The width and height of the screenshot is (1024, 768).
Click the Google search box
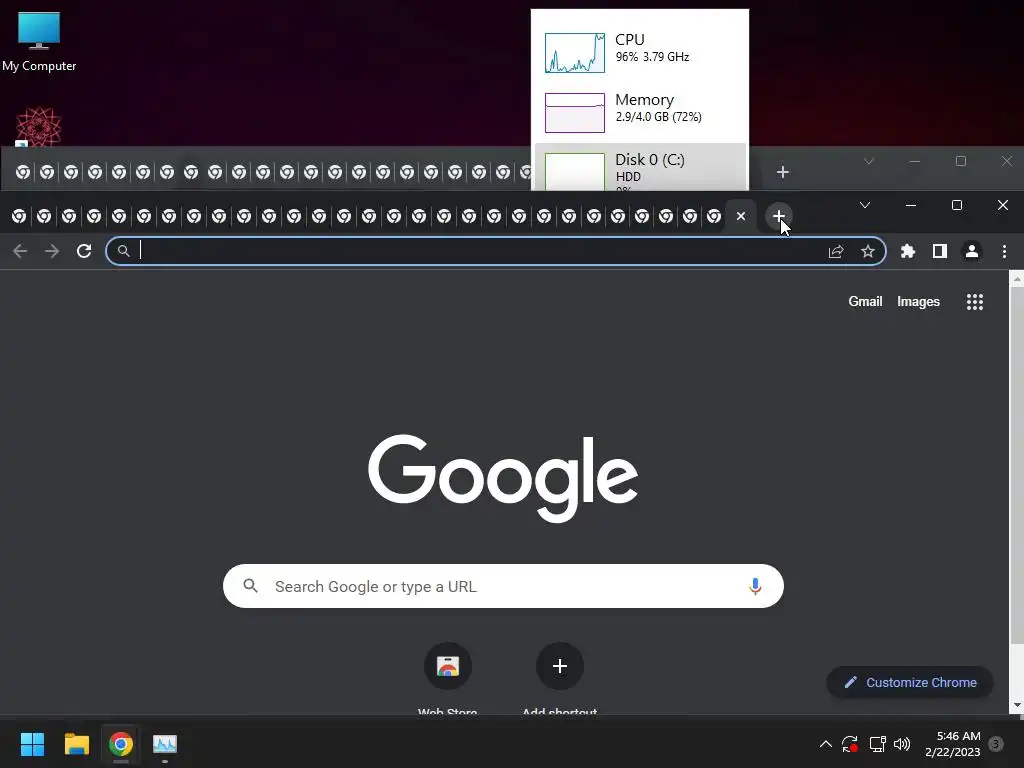click(x=503, y=586)
